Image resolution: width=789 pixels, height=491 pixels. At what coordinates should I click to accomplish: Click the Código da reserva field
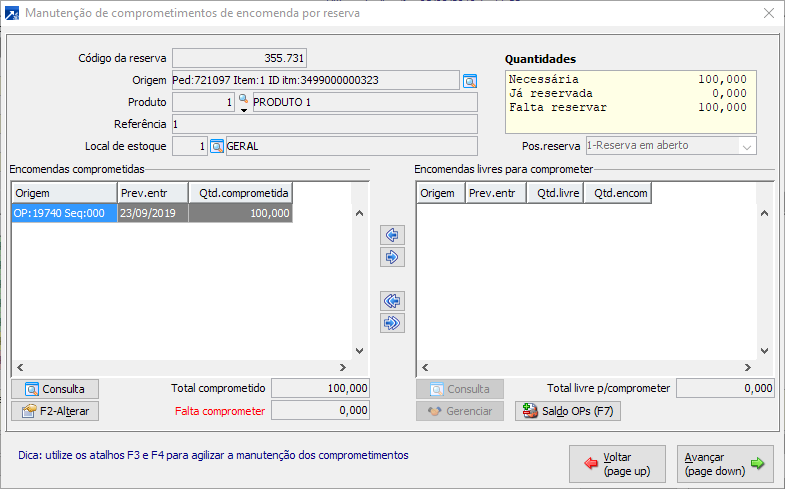tap(240, 58)
